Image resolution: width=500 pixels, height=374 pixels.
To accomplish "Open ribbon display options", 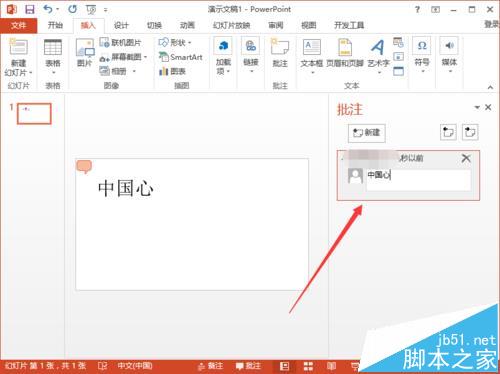I will pos(435,10).
